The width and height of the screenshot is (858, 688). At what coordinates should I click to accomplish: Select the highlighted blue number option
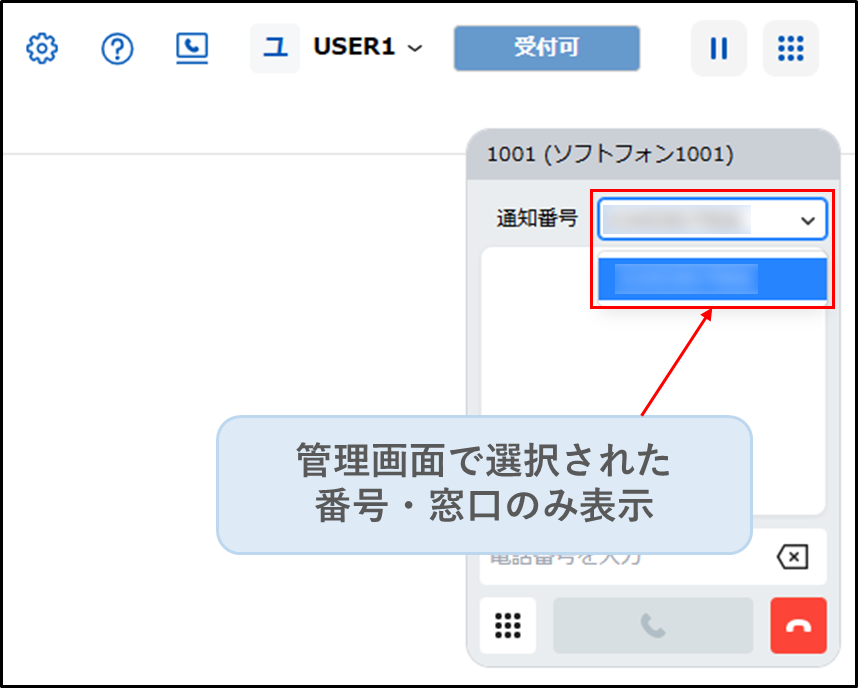[x=712, y=279]
